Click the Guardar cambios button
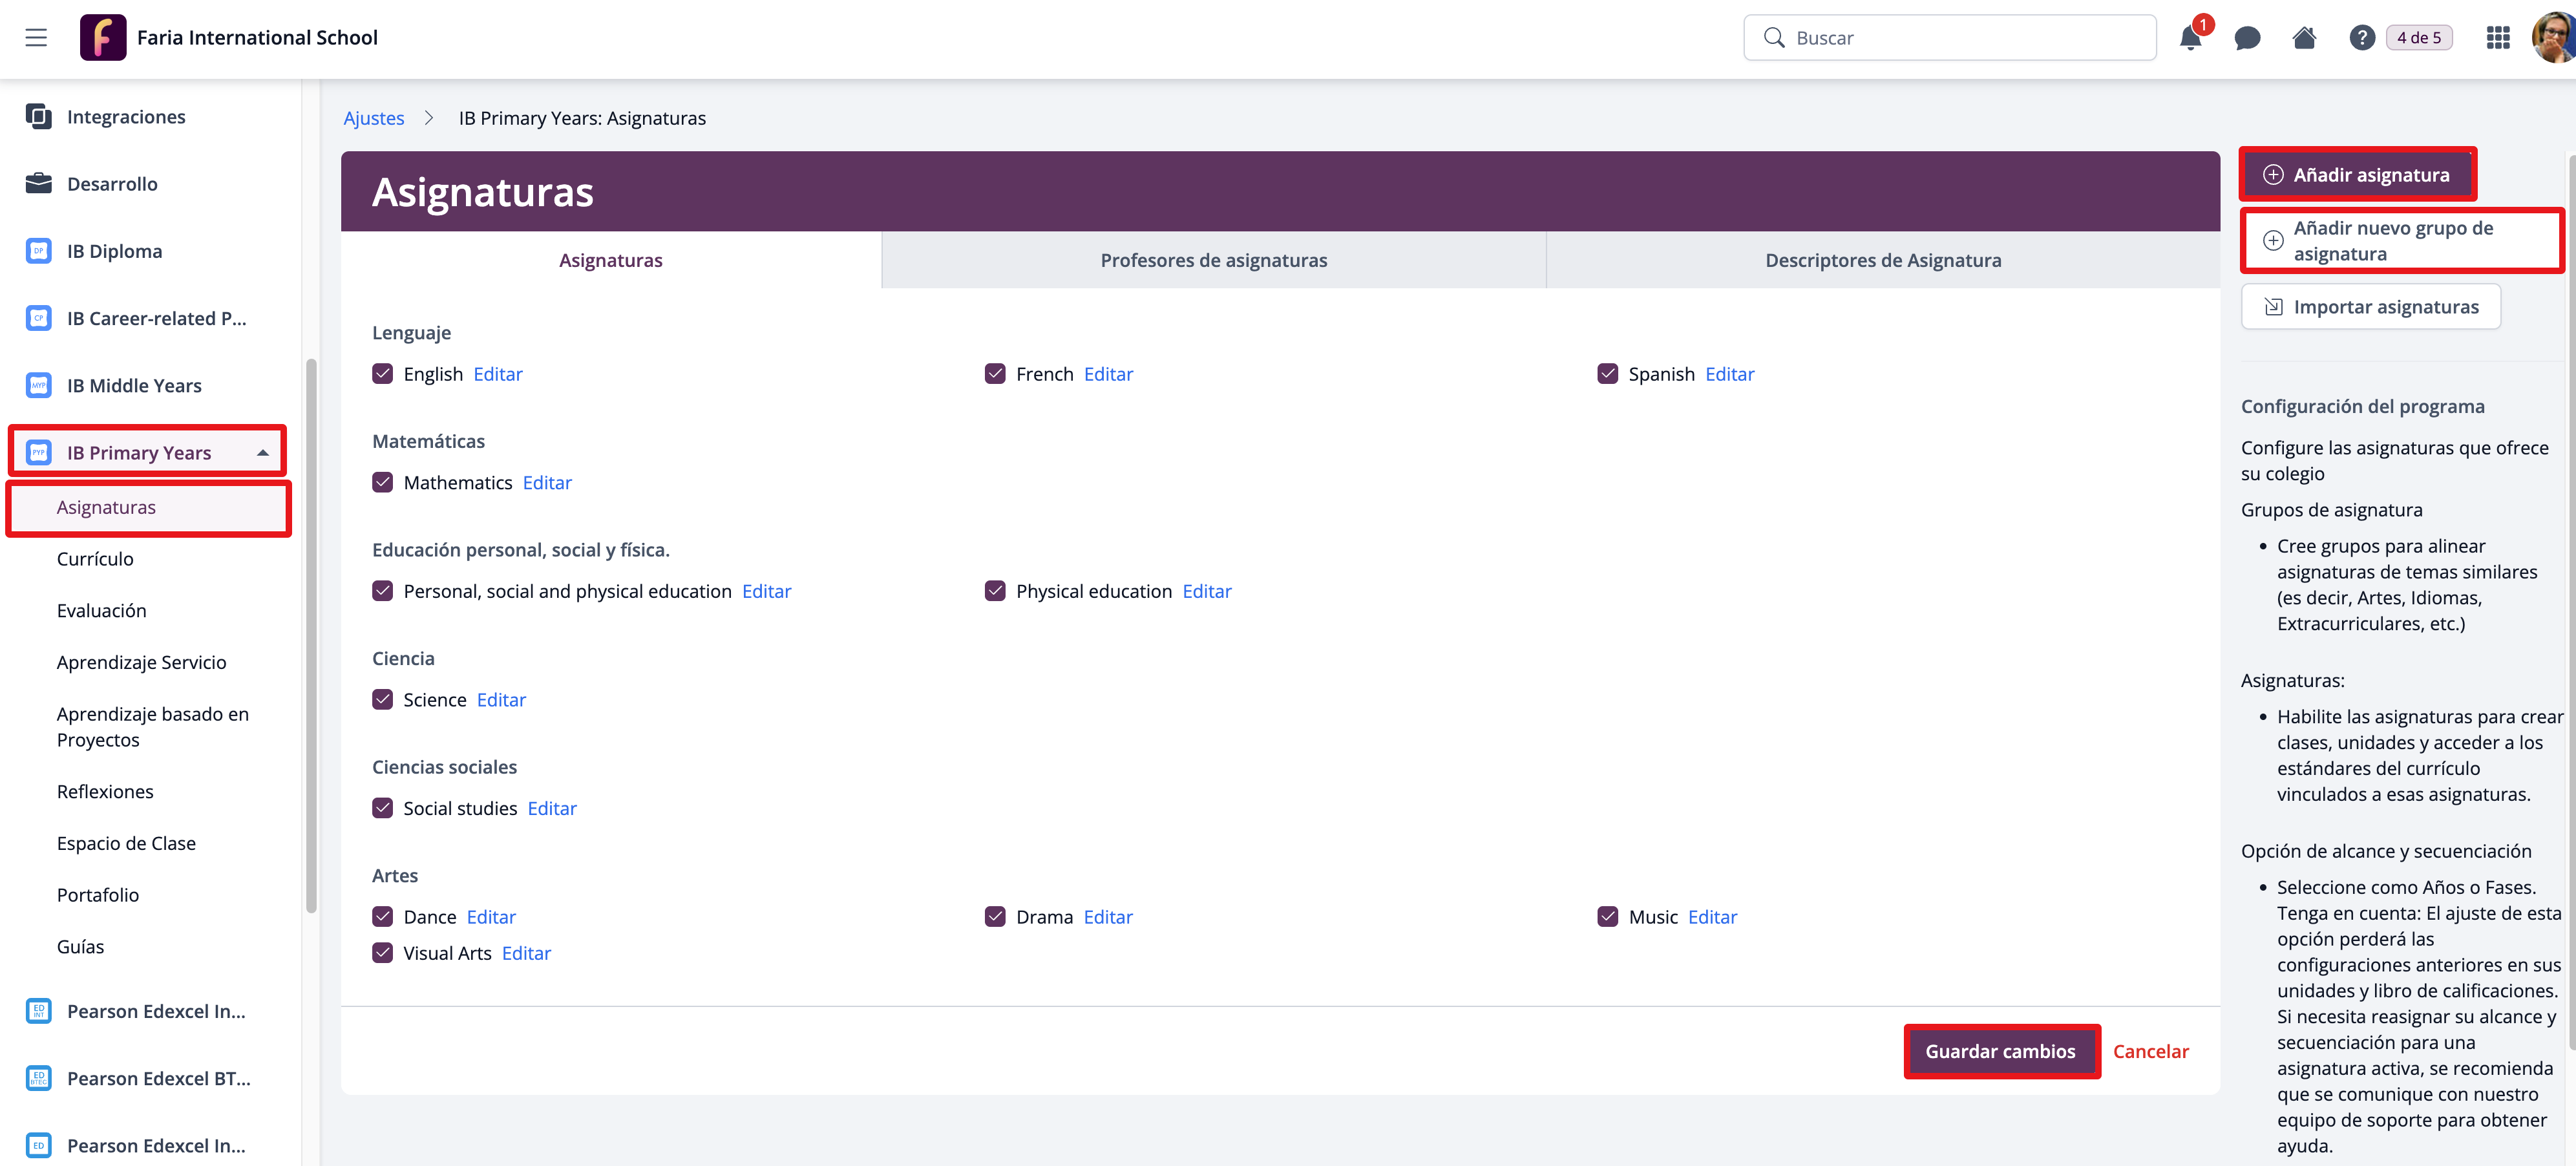Image resolution: width=2576 pixels, height=1166 pixels. tap(2000, 1051)
